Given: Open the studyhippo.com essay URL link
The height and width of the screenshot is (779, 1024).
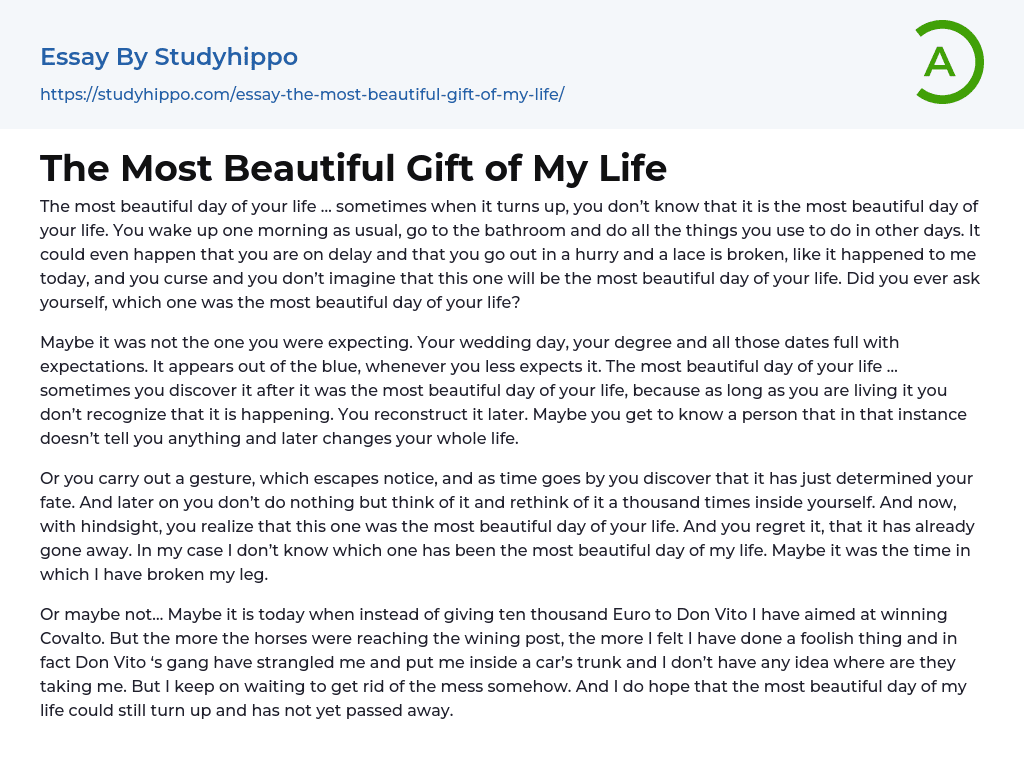Looking at the screenshot, I should pos(302,94).
